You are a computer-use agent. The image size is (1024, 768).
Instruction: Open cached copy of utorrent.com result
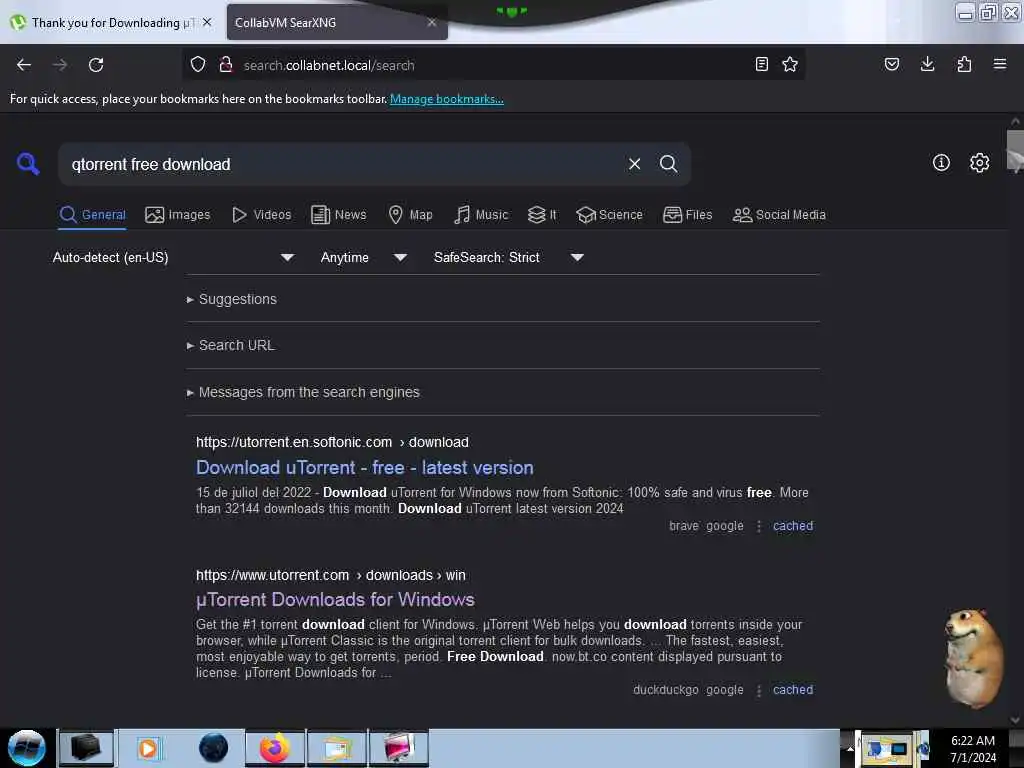point(793,690)
